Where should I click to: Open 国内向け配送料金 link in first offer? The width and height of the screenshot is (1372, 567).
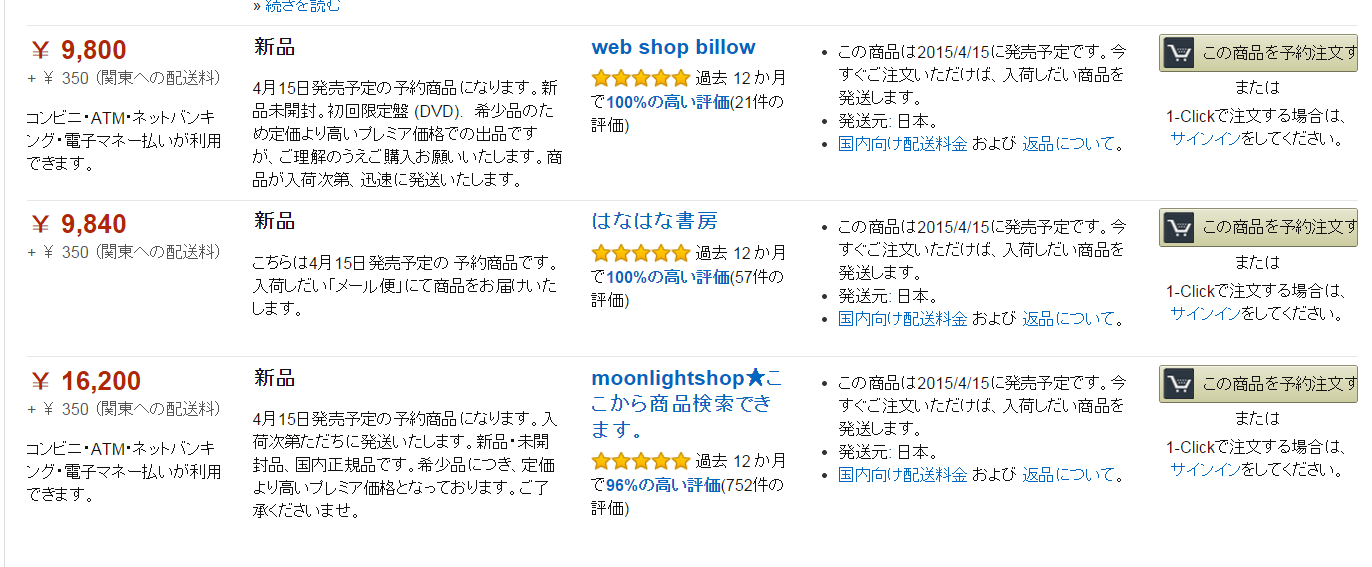903,144
